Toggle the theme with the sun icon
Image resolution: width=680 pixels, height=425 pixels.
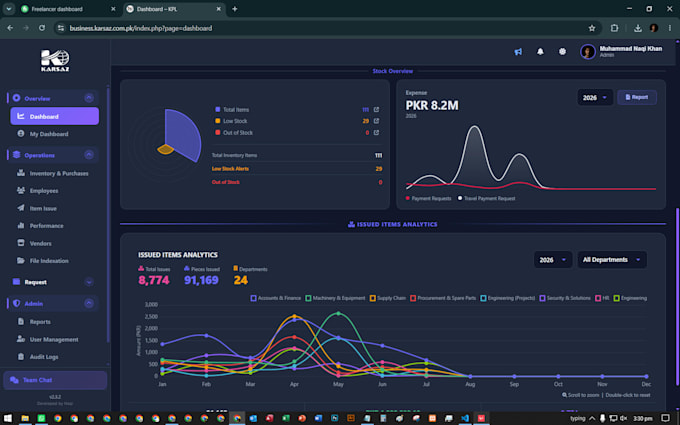pyautogui.click(x=562, y=52)
